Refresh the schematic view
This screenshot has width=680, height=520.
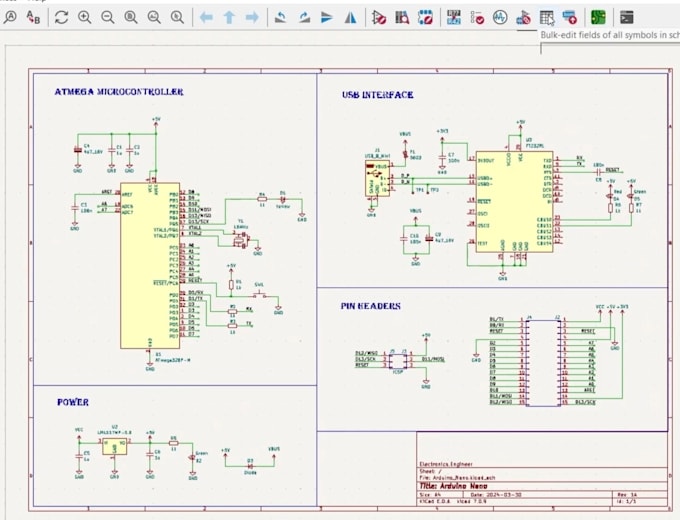coord(61,17)
